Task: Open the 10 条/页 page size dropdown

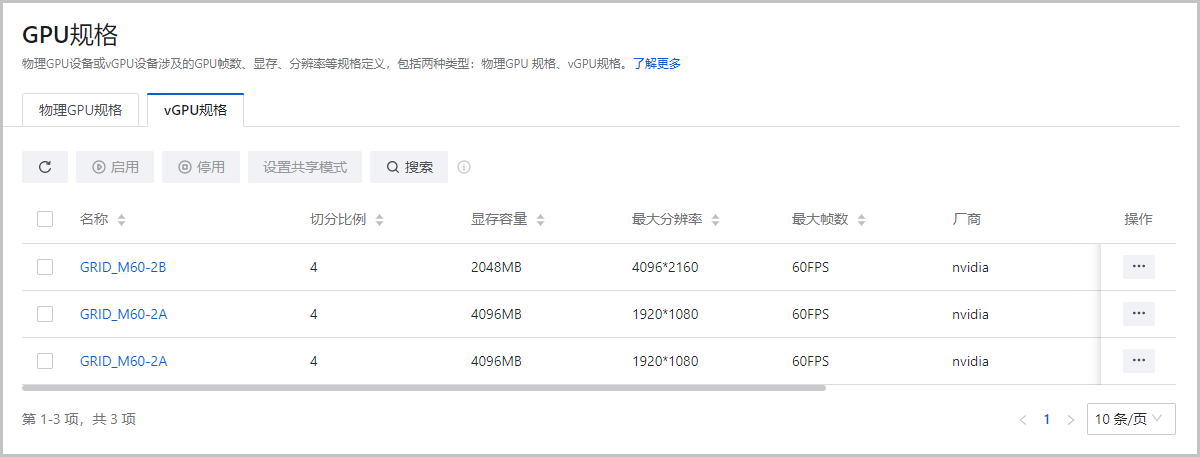Action: [x=1131, y=419]
